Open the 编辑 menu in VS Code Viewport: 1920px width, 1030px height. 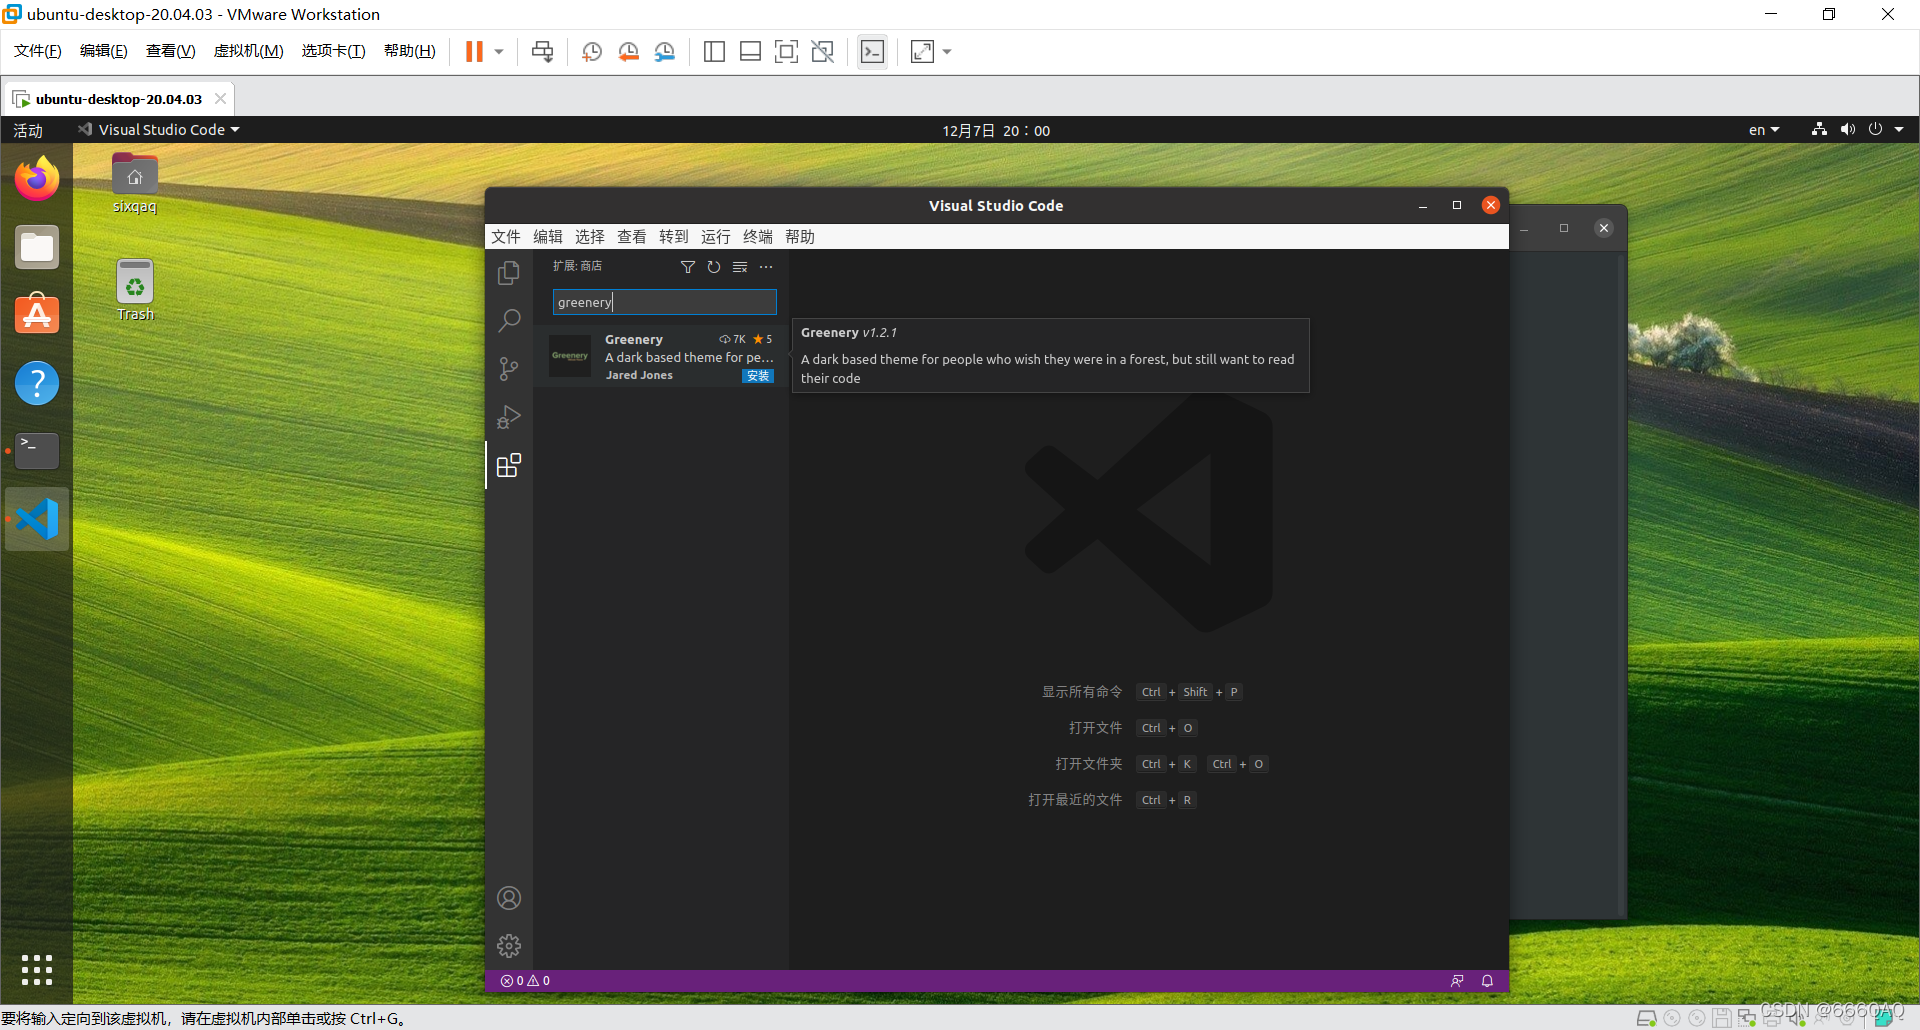[x=548, y=237]
